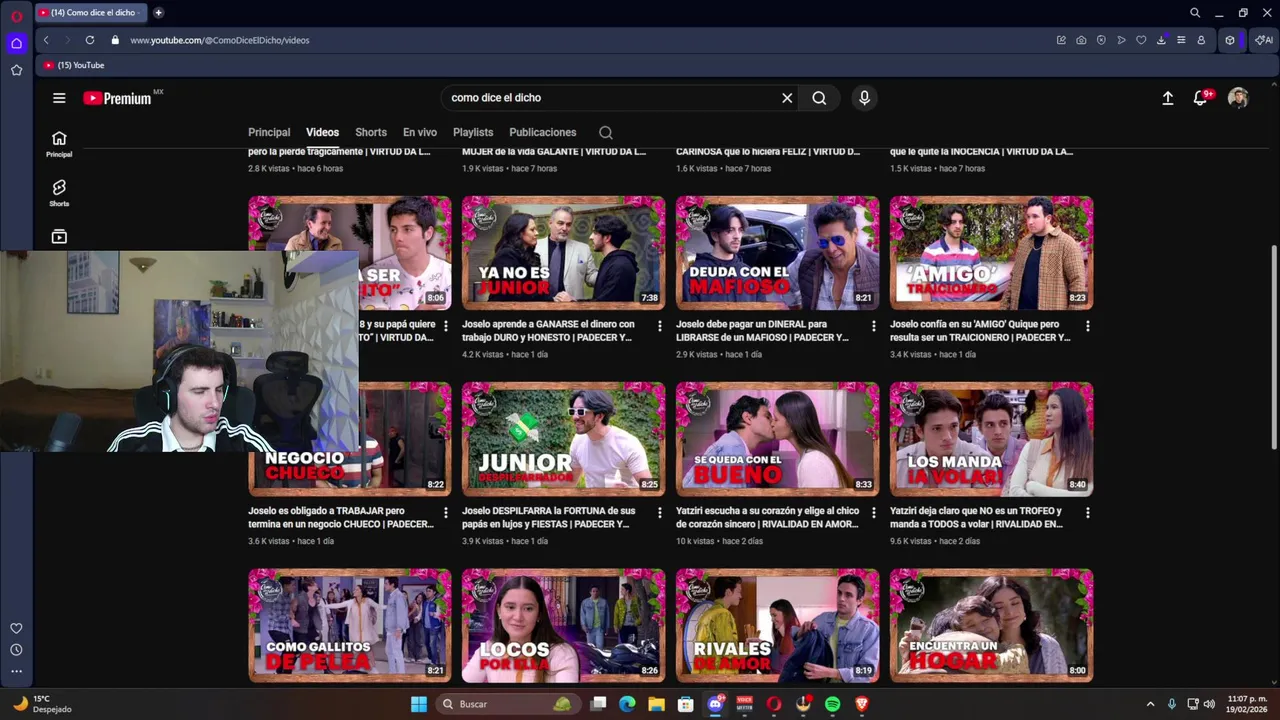Expand hidden system tray icons chevron
Screen dimensions: 1280x720
[1150, 704]
